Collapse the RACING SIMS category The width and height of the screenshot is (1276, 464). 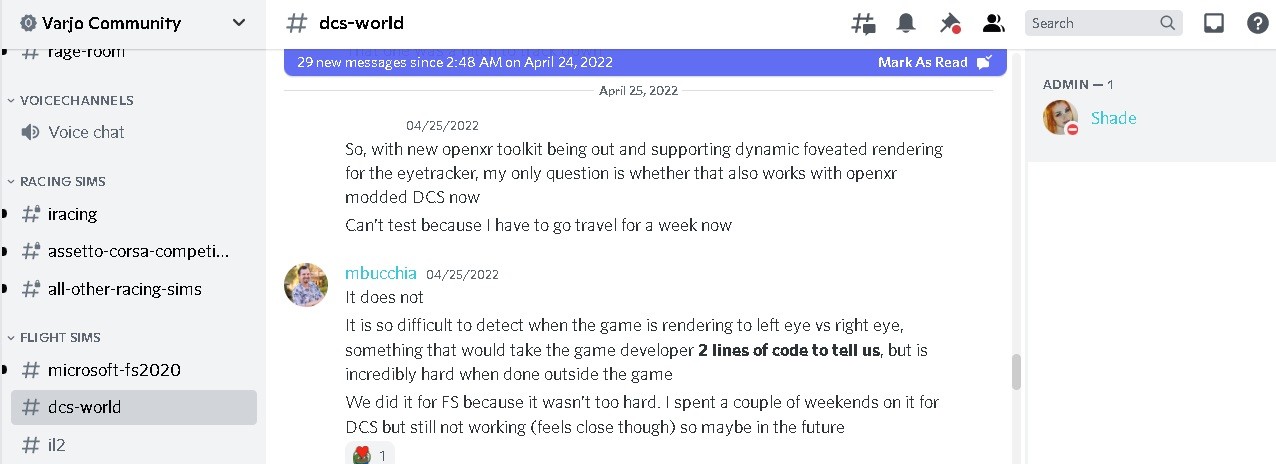[57, 181]
